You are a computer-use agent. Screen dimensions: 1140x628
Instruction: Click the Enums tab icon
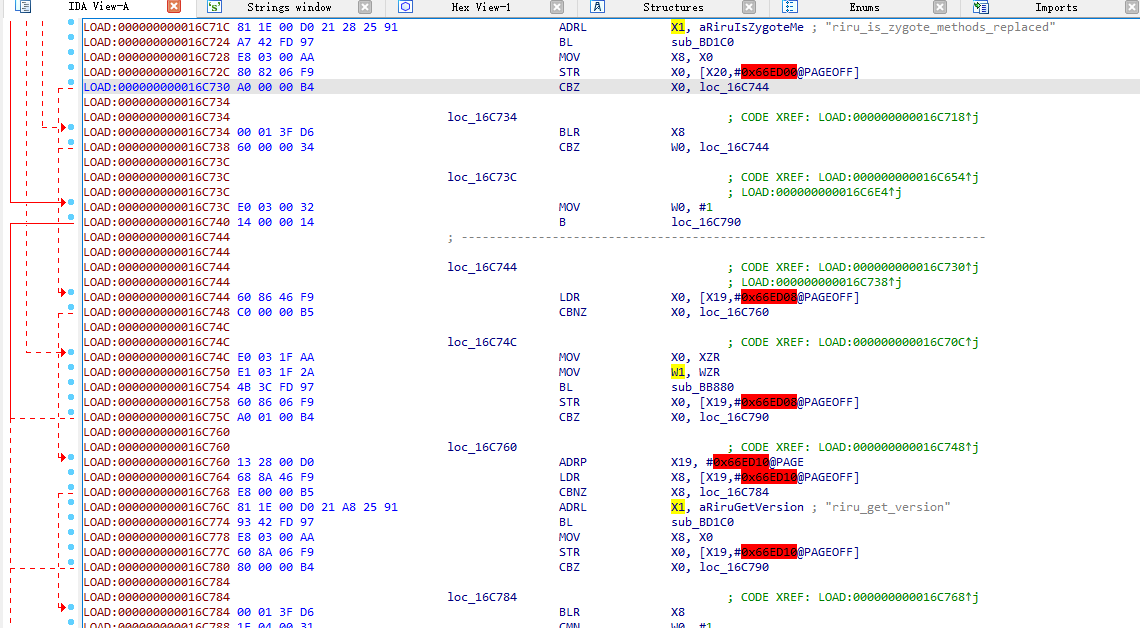(789, 7)
